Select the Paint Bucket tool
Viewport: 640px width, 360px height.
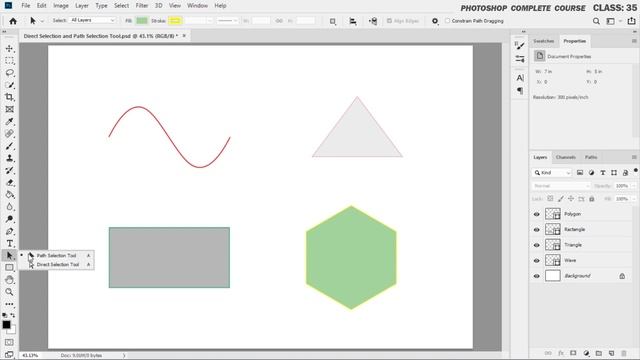9,195
